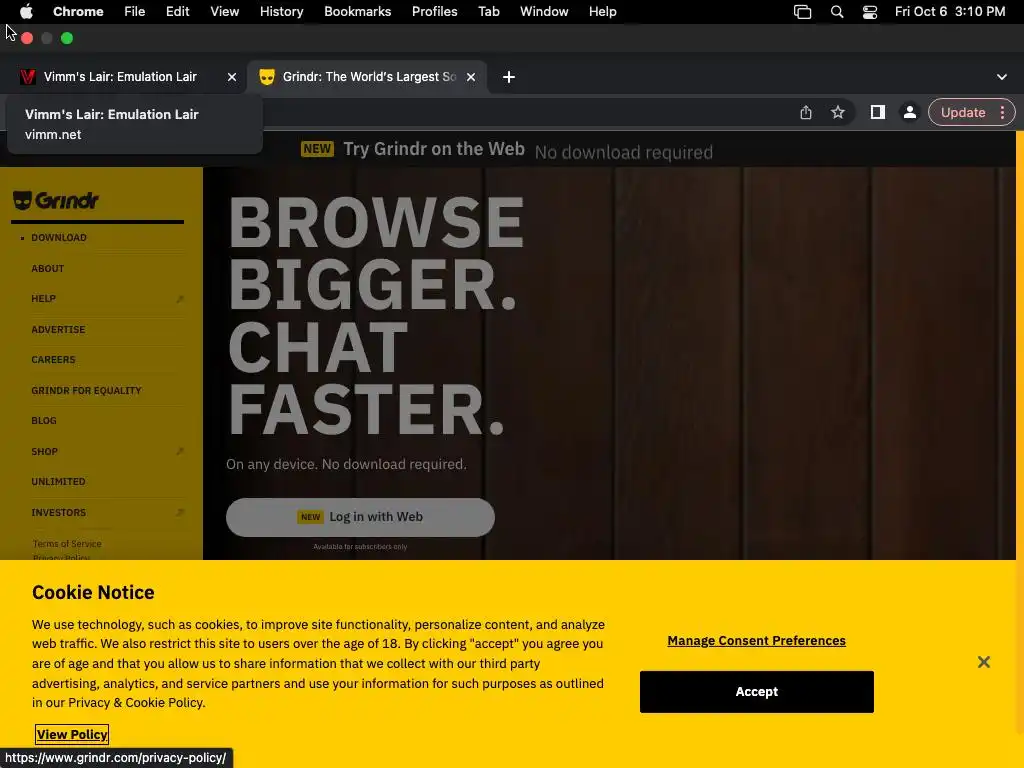This screenshot has height=768, width=1024.
Task: Click the Grindr tab favicon
Action: point(266,77)
